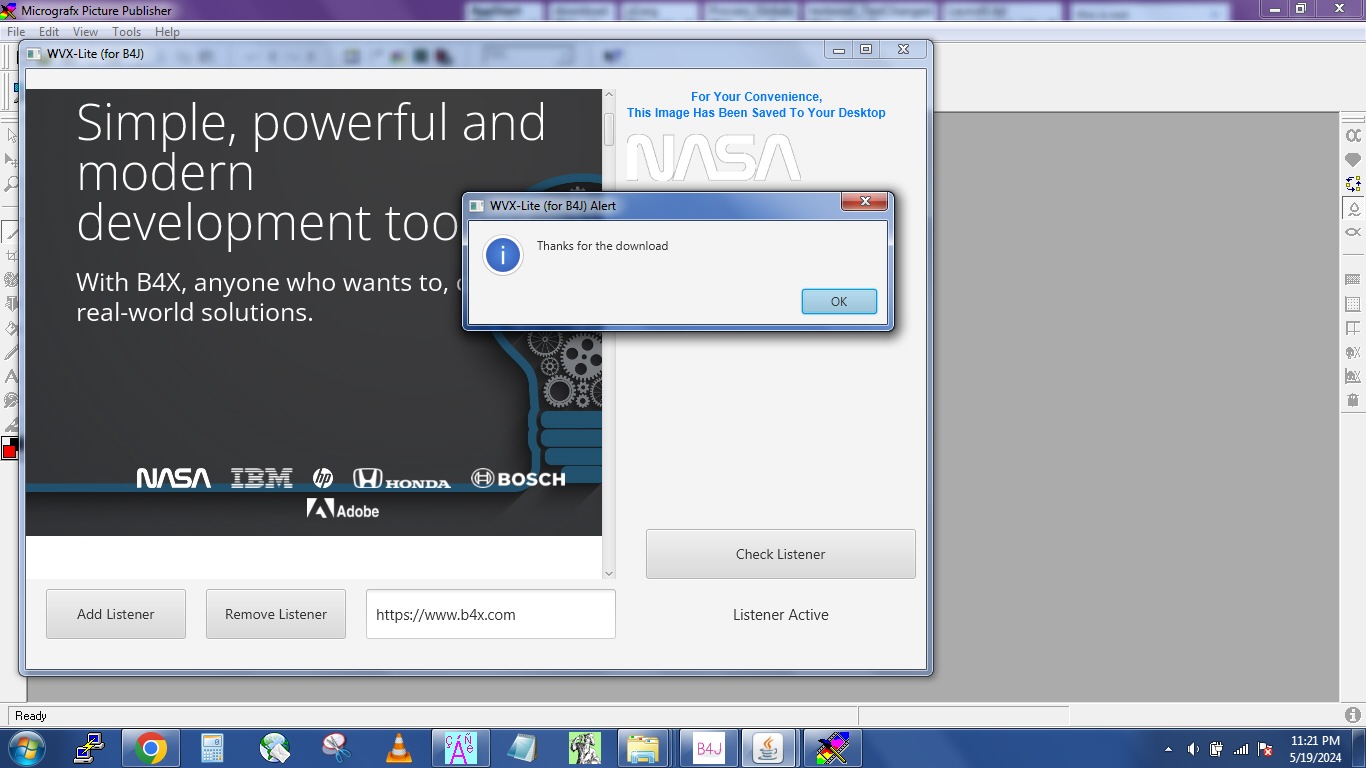
Task: Click the web view vertical scroll thumb
Action: point(609,130)
